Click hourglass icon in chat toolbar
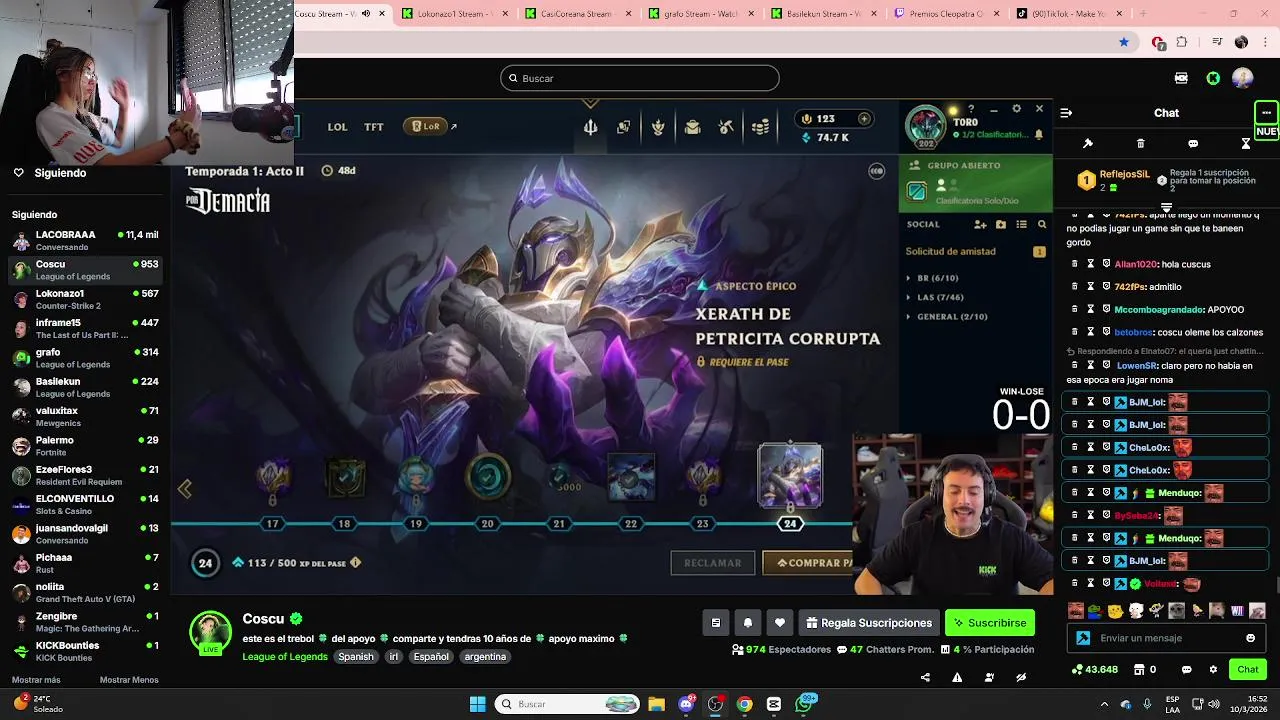 point(1246,144)
